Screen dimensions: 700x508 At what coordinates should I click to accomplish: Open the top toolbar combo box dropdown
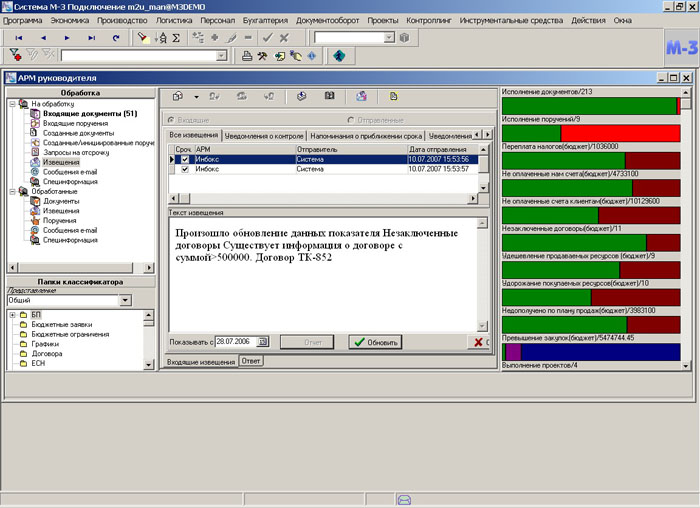click(389, 37)
